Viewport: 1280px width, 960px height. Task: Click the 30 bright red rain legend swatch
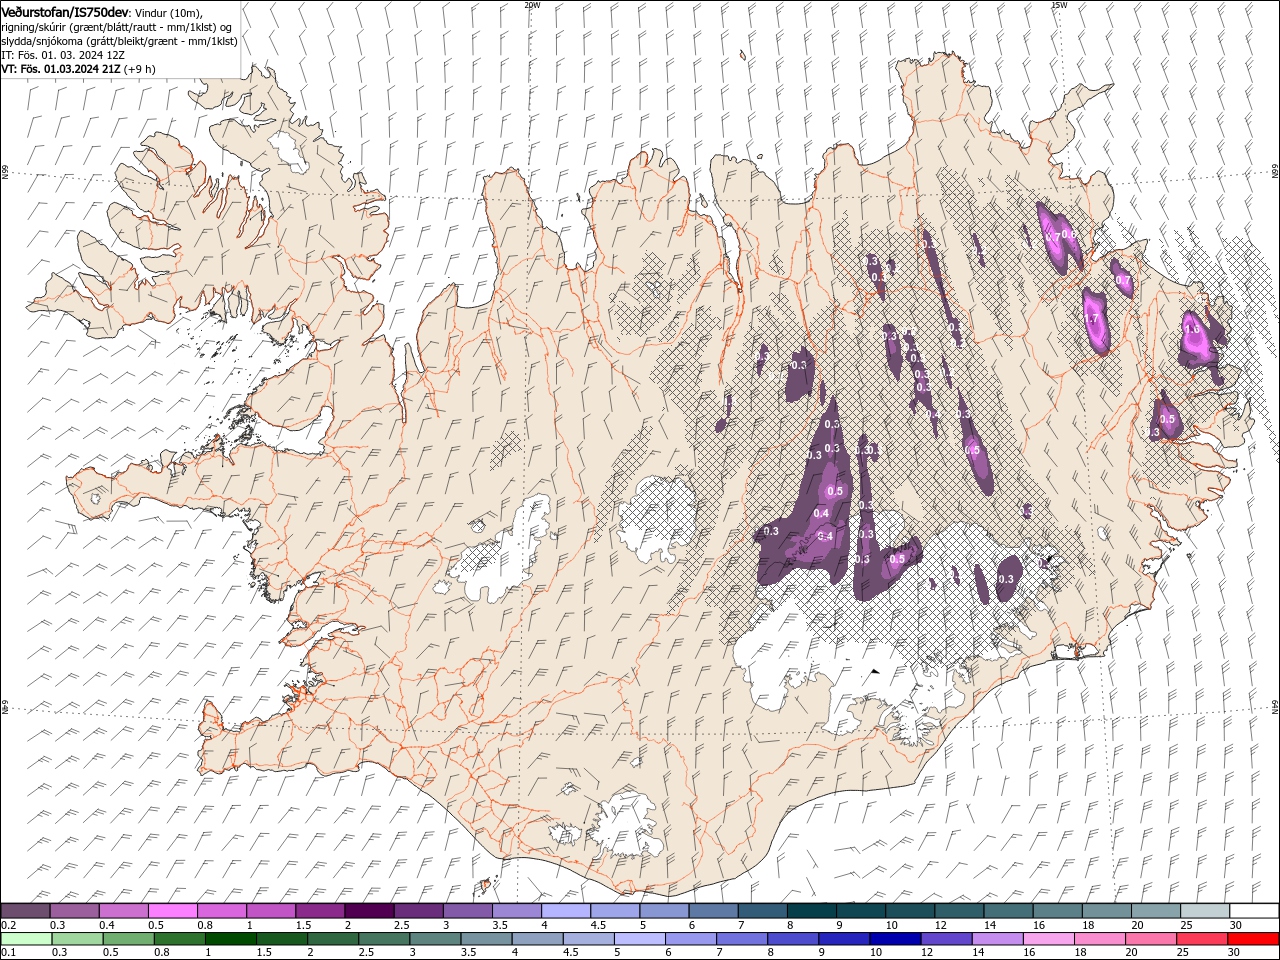coord(1252,939)
